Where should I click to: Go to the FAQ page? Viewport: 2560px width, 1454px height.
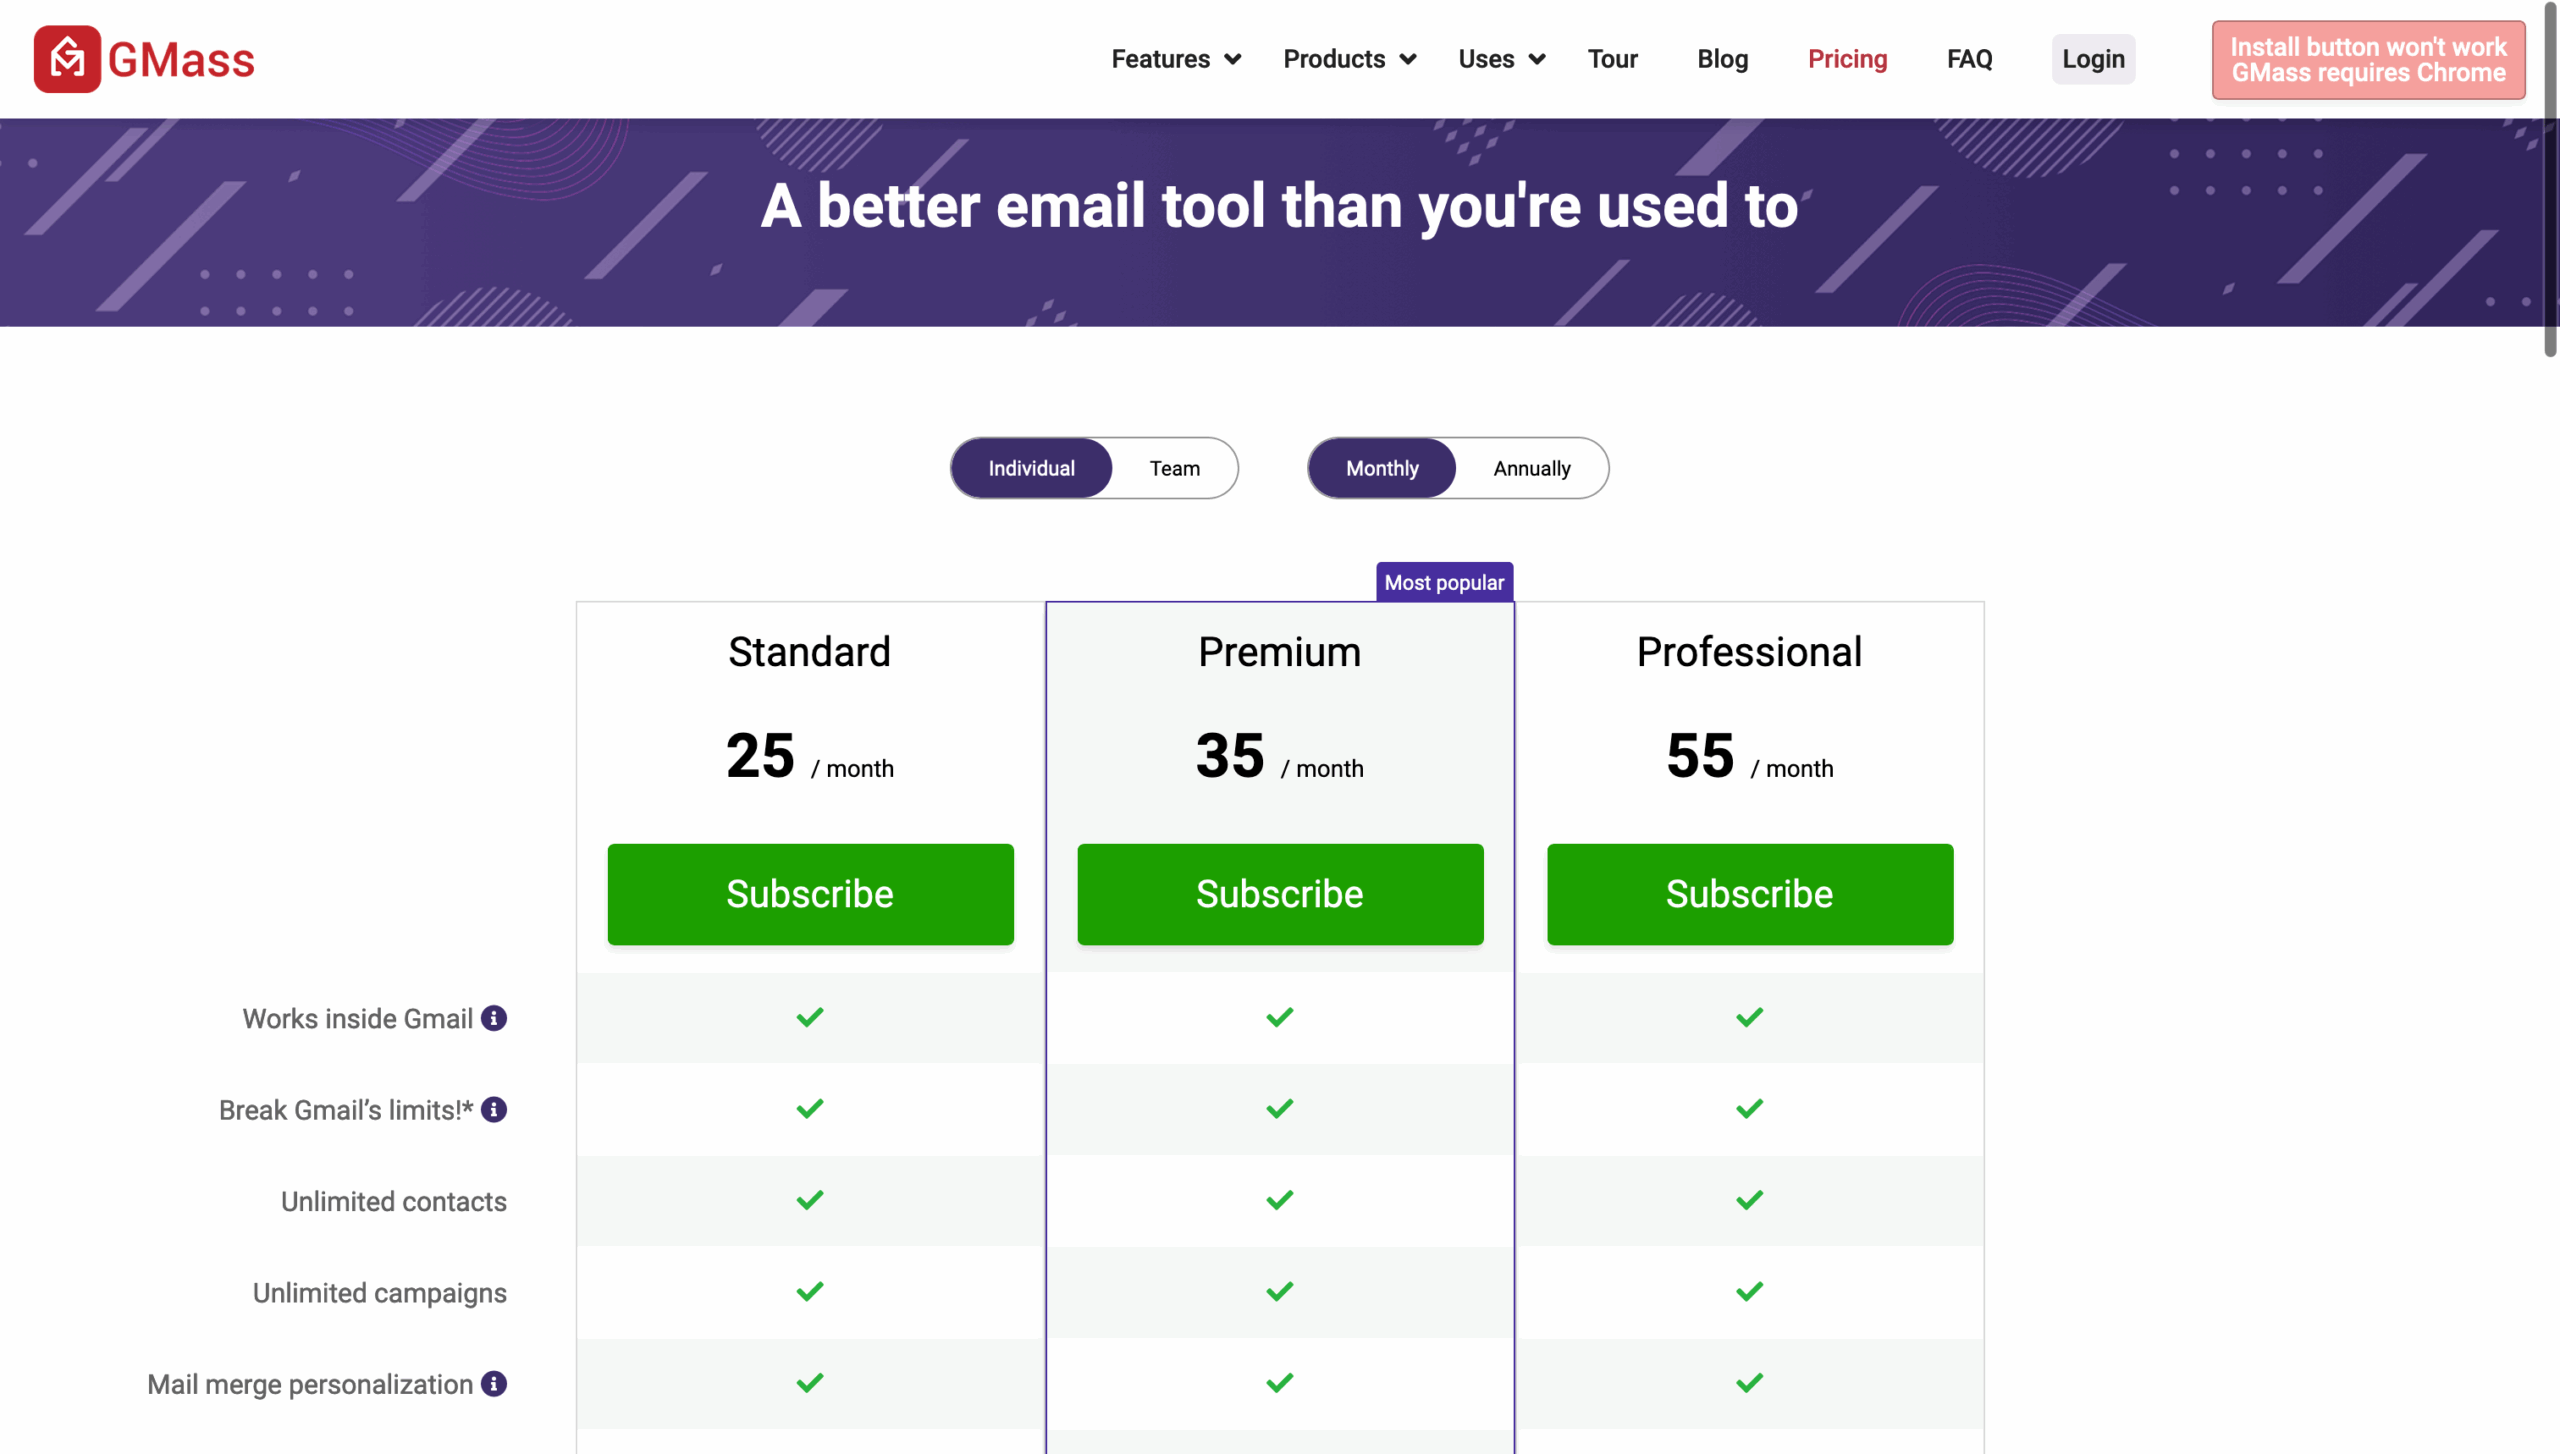(x=1969, y=59)
